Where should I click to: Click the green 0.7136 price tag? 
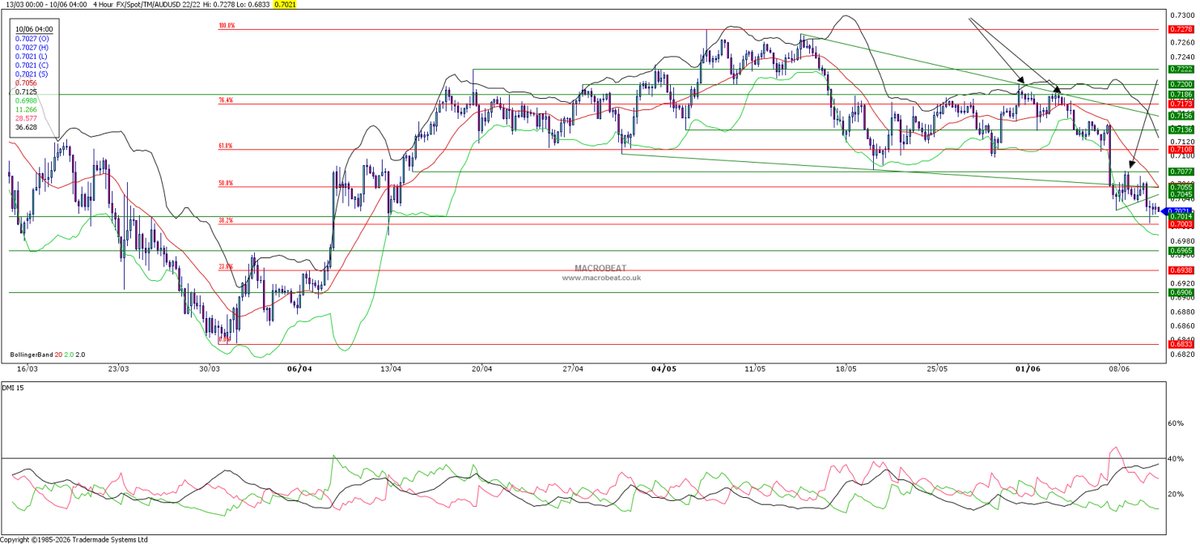pyautogui.click(x=1179, y=130)
